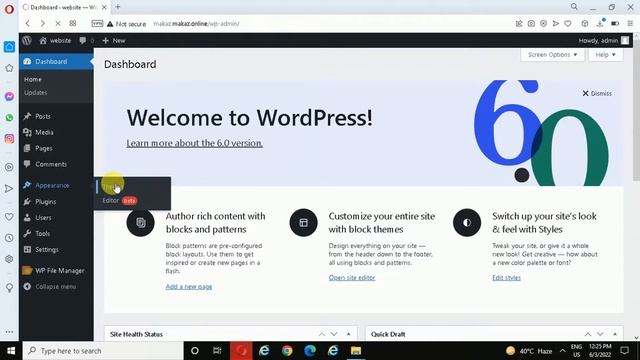This screenshot has width=640, height=360.
Task: Open Howdy, admin account menu
Action: click(603, 40)
